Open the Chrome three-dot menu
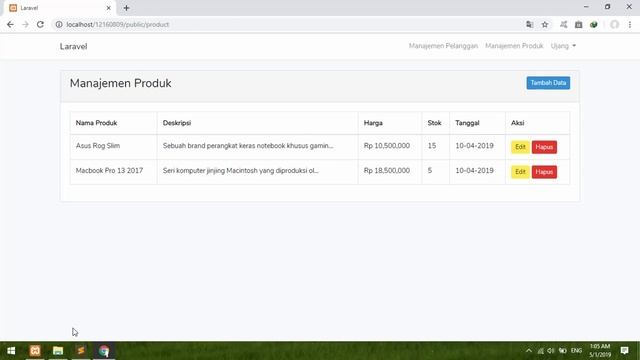 pos(630,24)
